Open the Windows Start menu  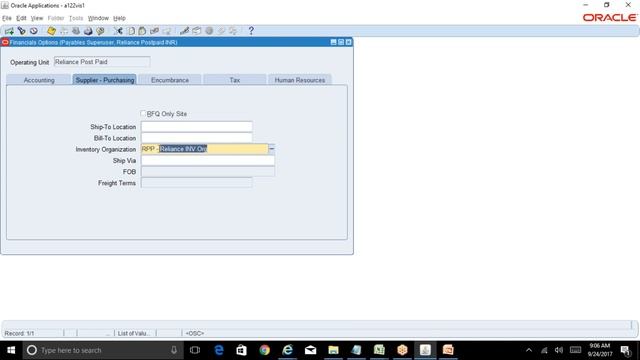point(11,350)
